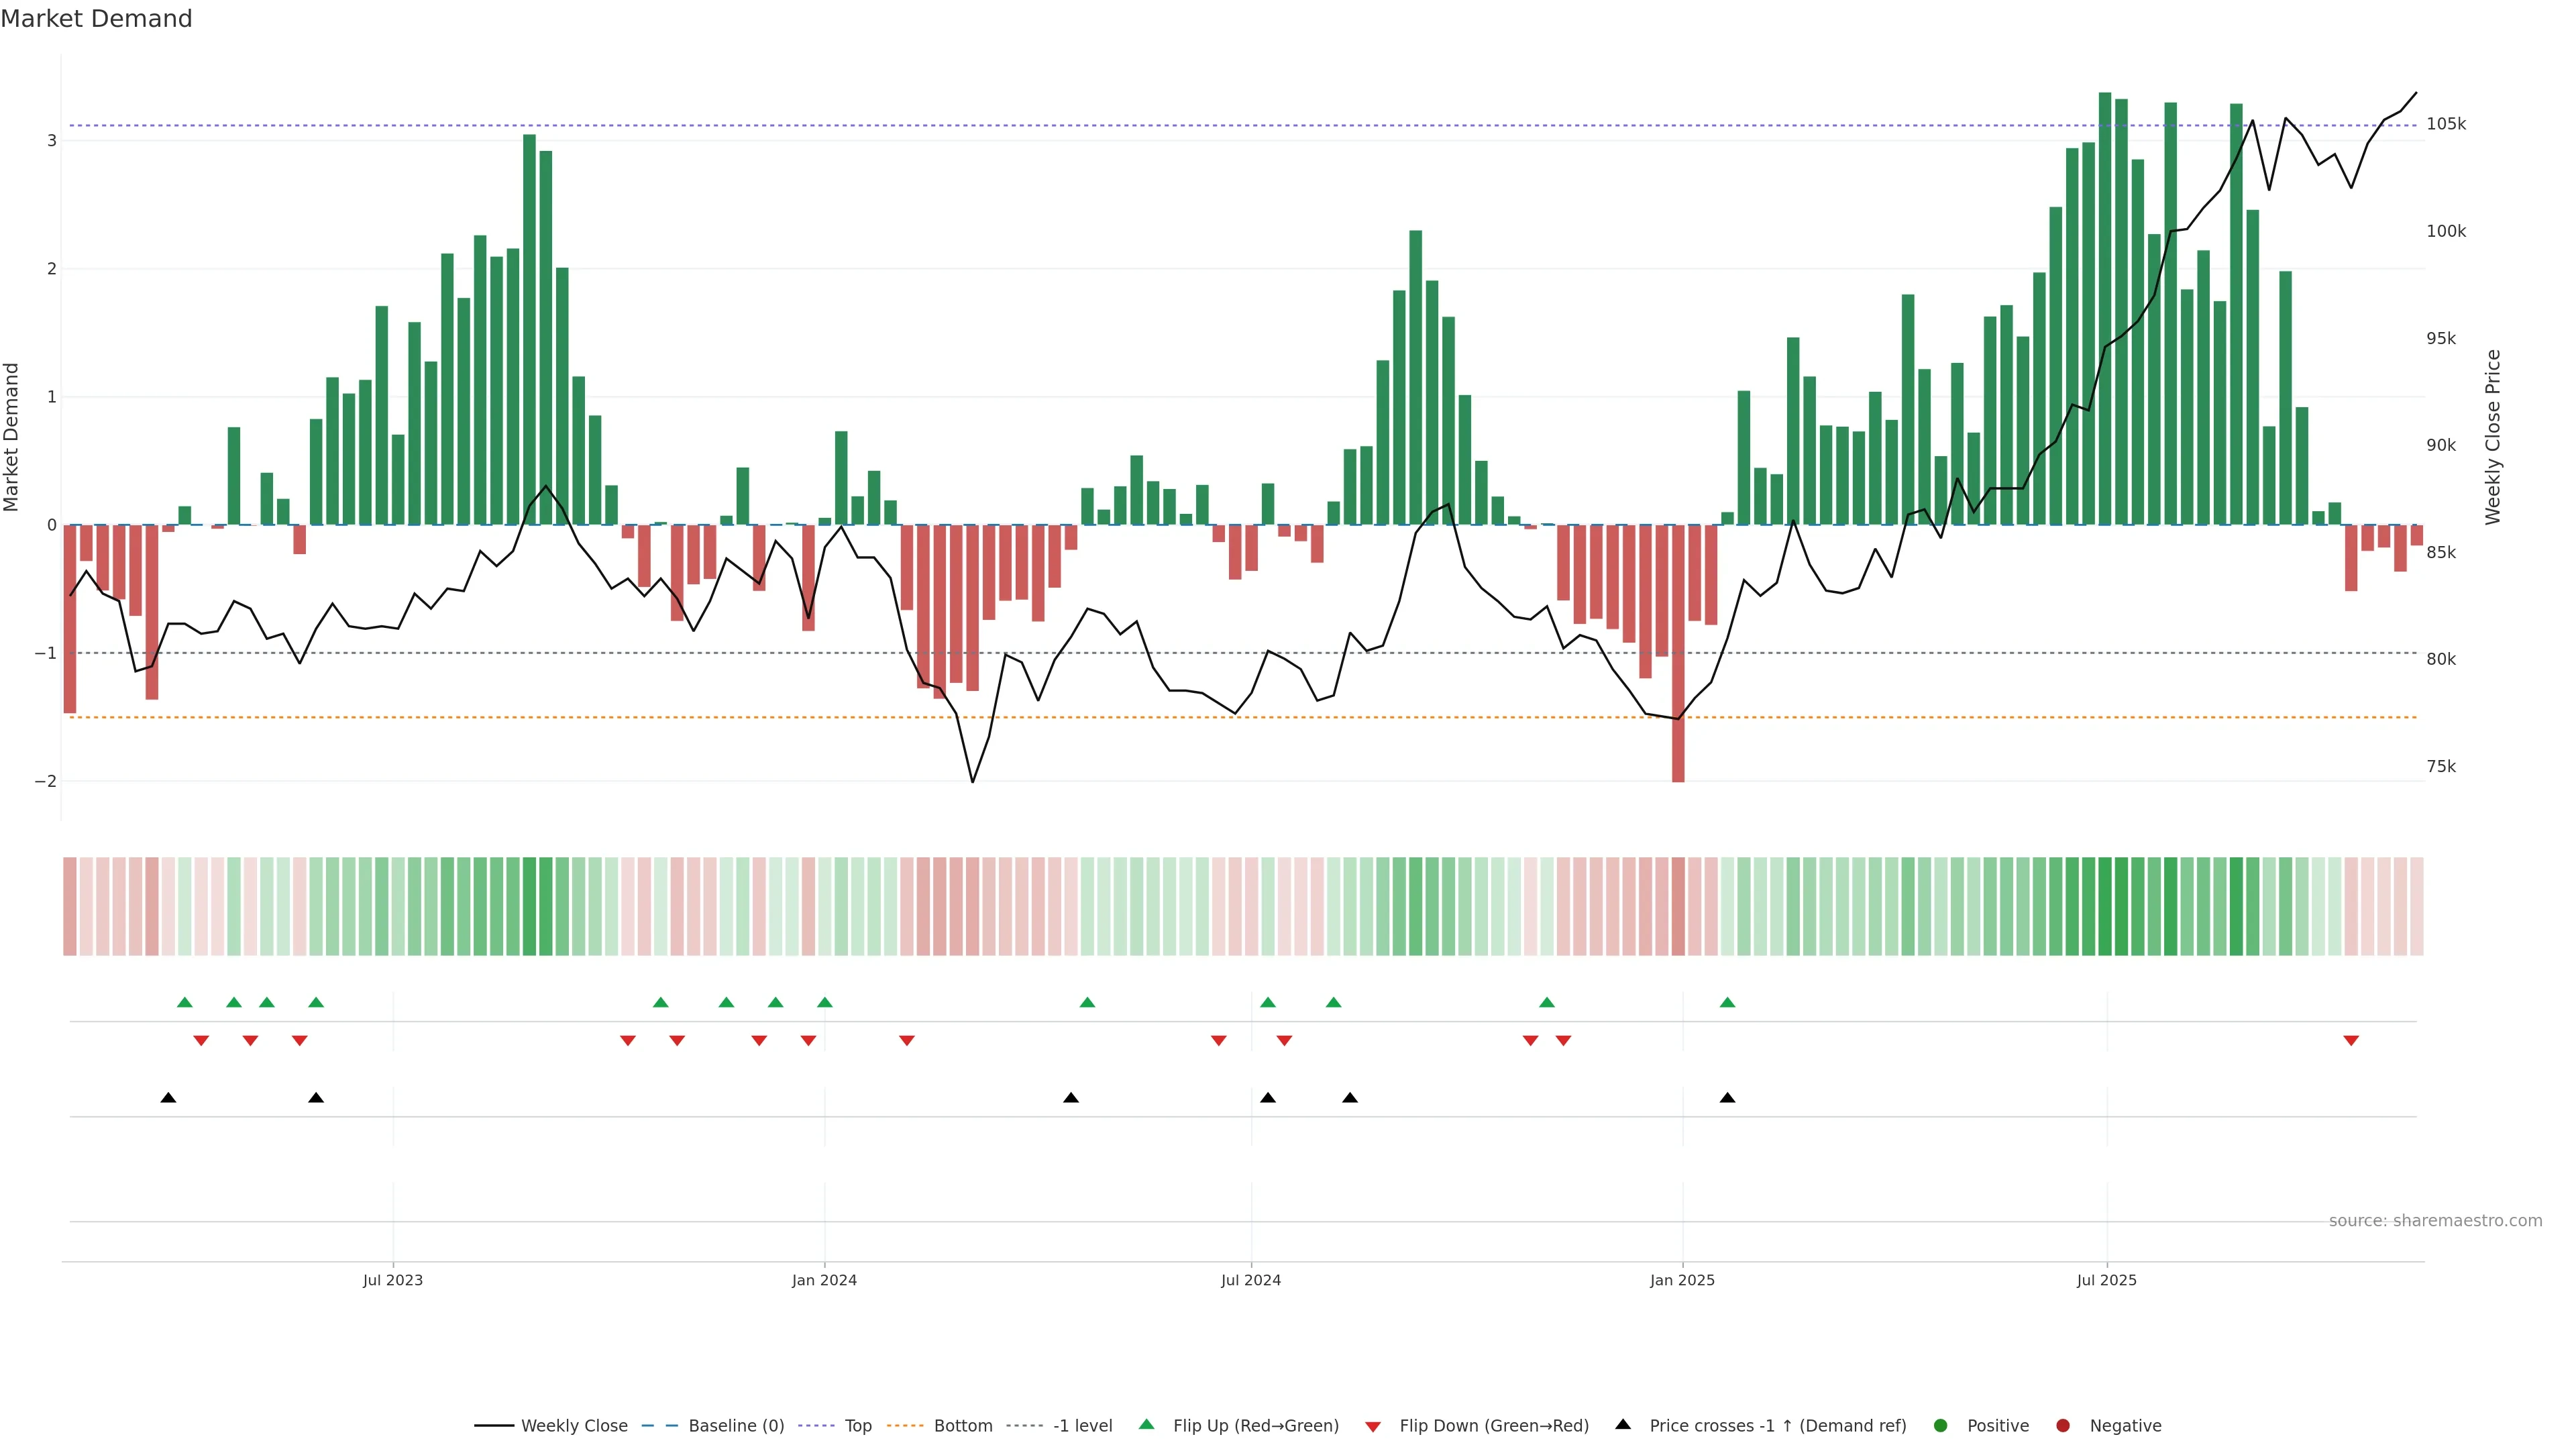The image size is (2576, 1449).
Task: Click the Market Demand chart title
Action: [96, 19]
